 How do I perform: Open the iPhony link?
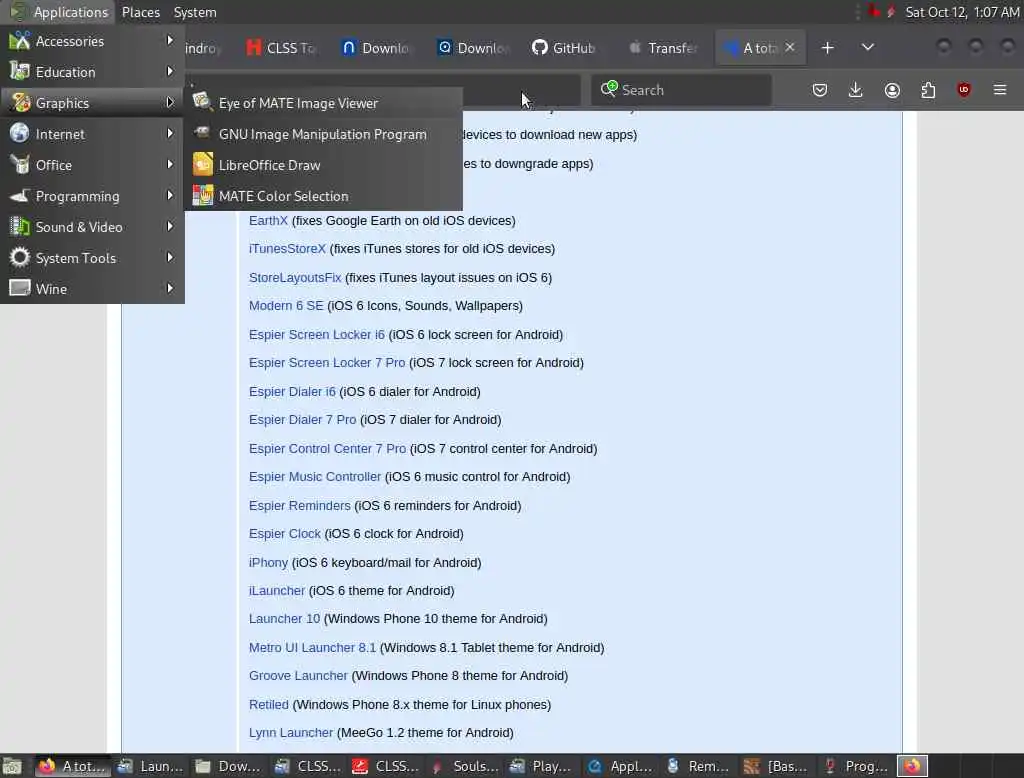(x=268, y=562)
